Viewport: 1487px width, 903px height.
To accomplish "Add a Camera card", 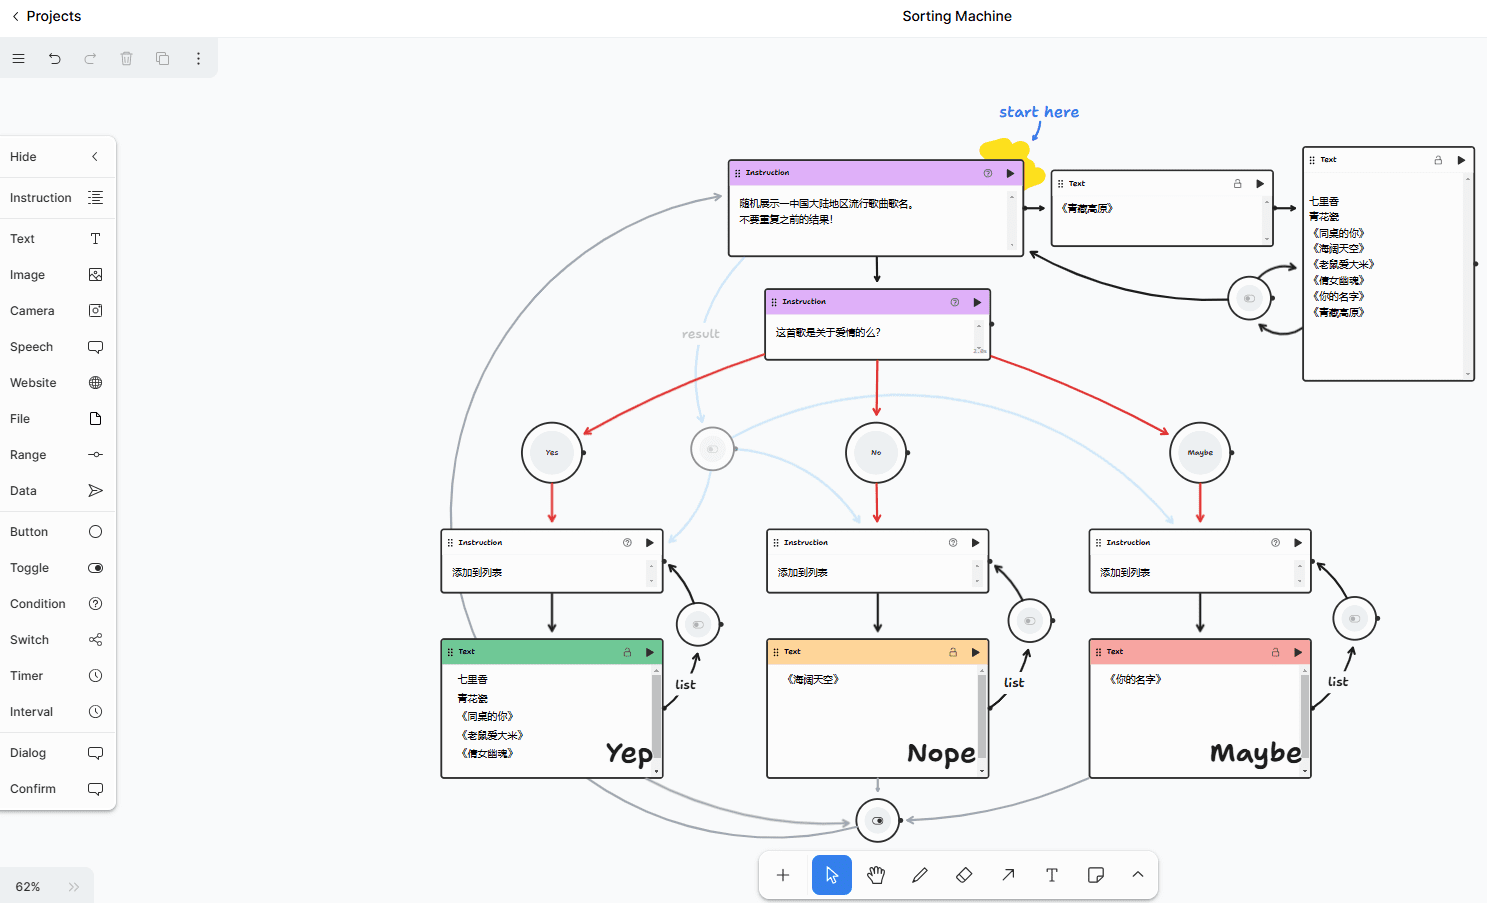I will 57,311.
